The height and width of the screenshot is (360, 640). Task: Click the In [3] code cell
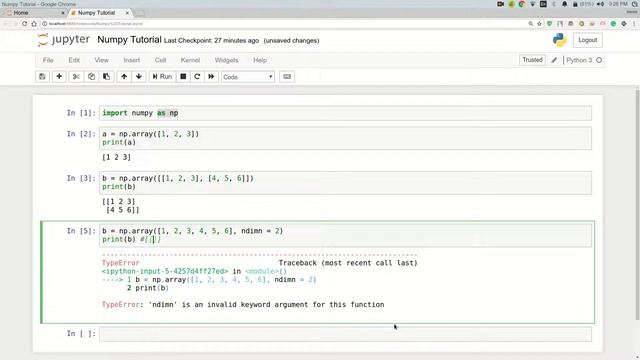click(x=345, y=182)
